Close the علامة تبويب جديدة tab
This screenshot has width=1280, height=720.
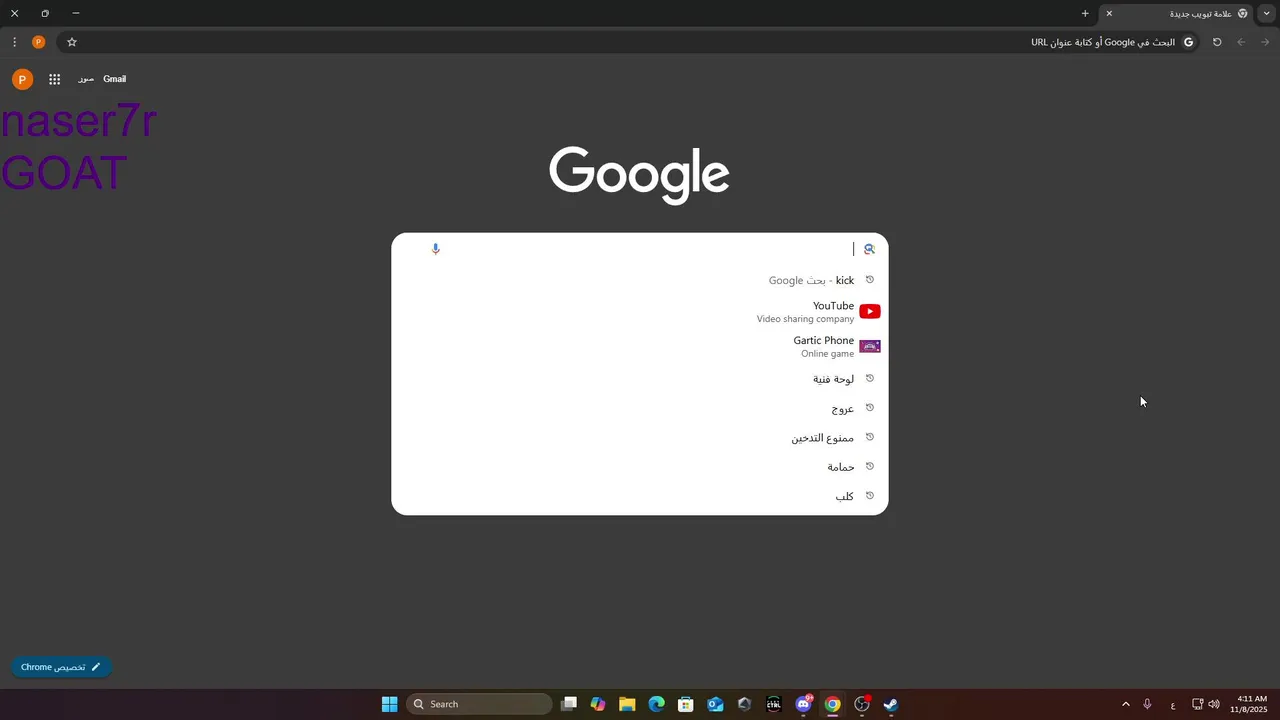pyautogui.click(x=1109, y=13)
